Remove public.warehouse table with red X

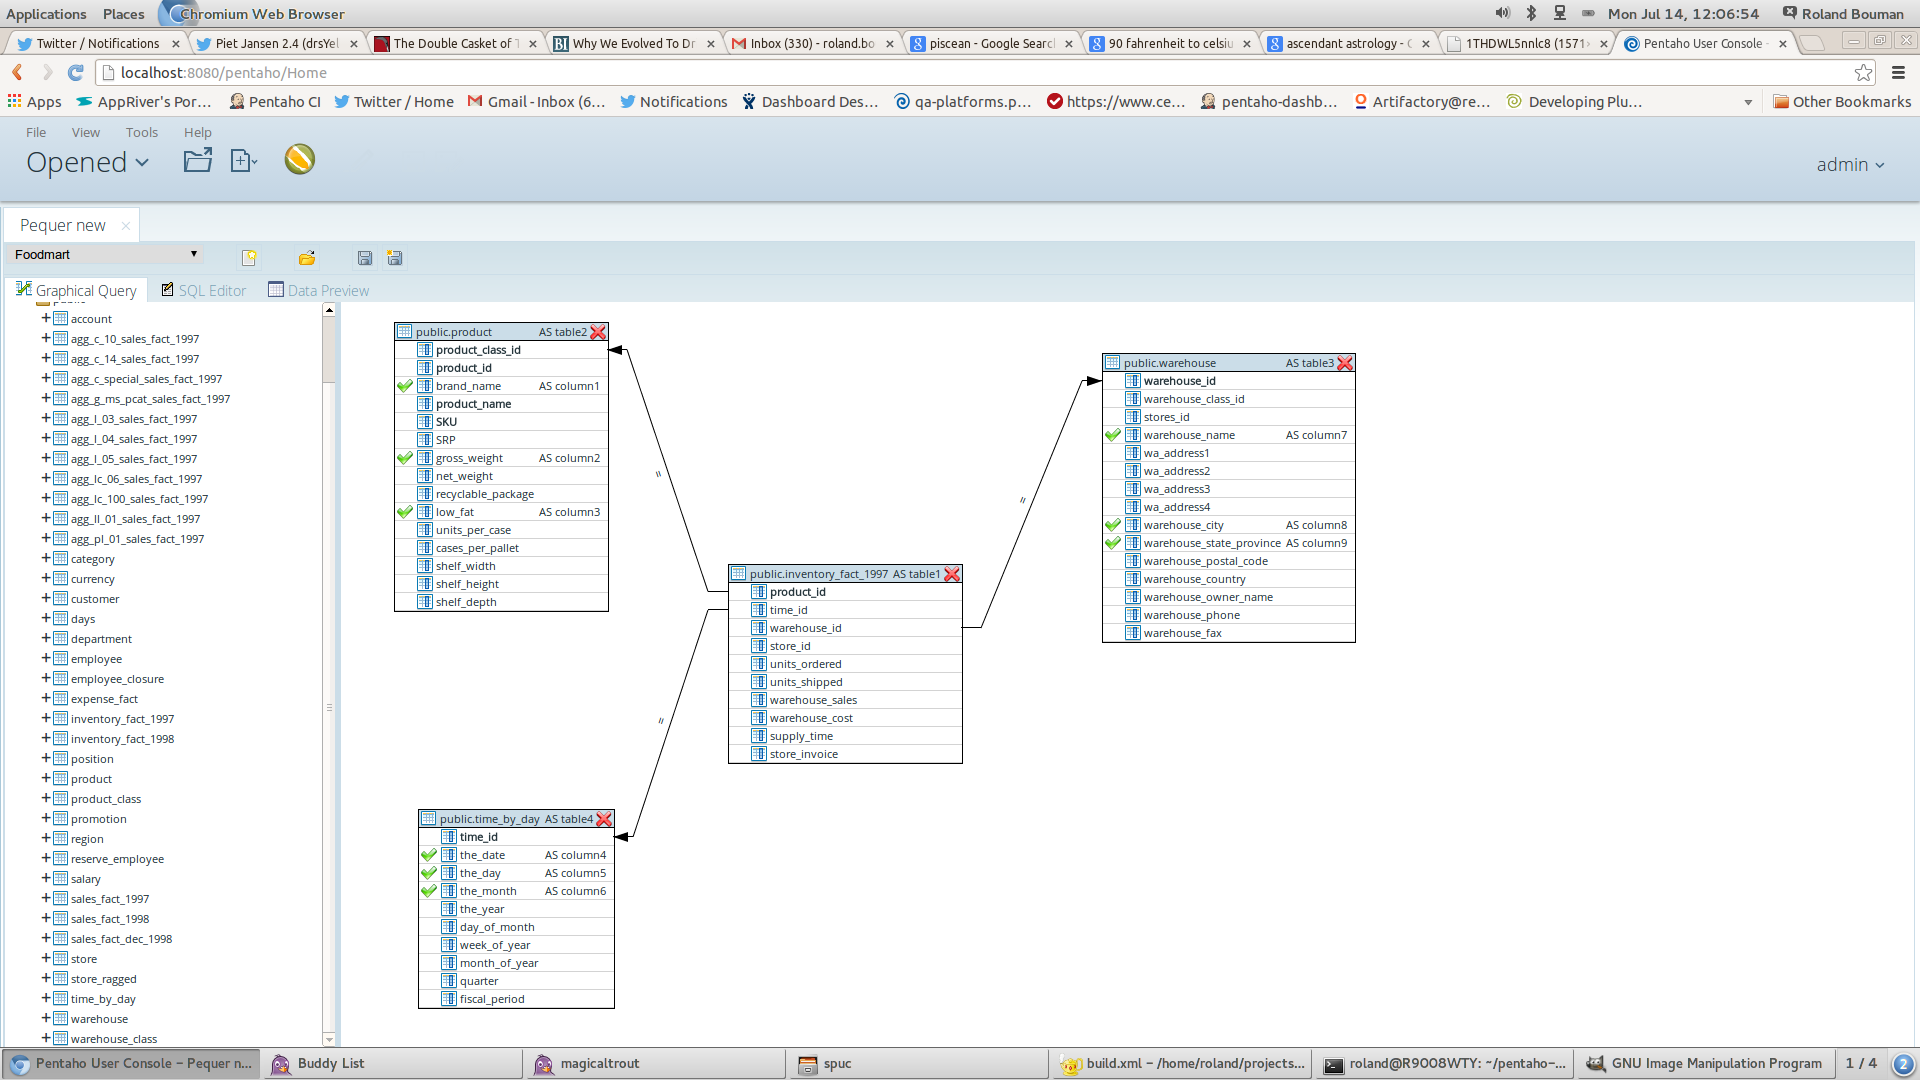click(1345, 363)
